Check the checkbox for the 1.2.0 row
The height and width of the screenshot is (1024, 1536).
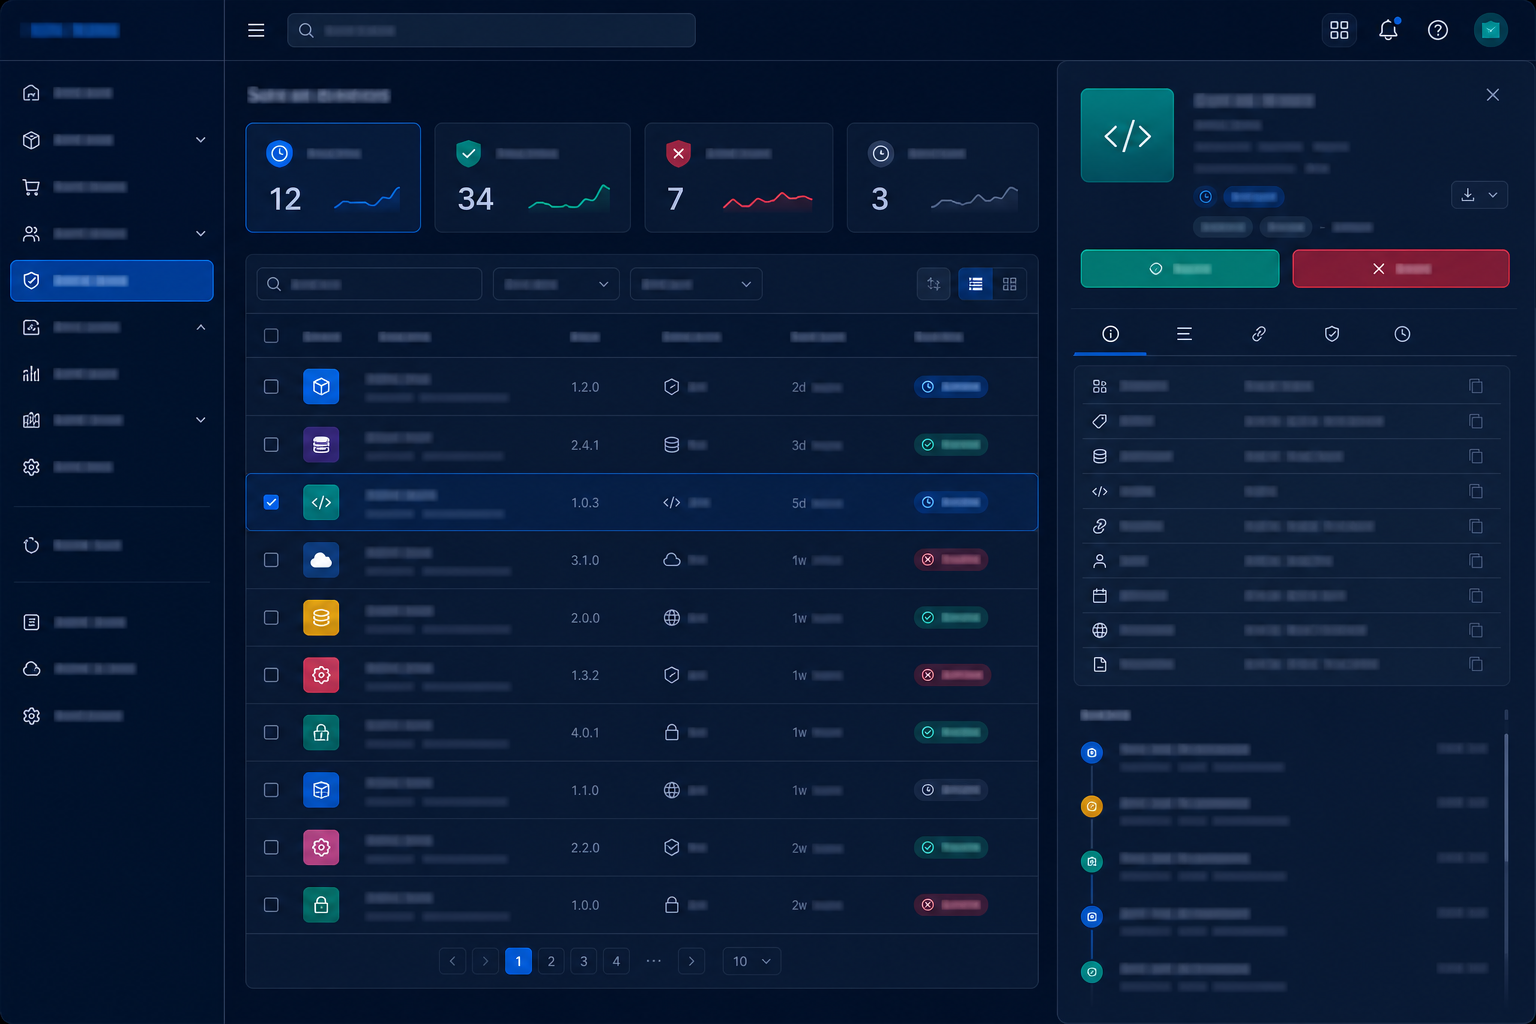[271, 386]
